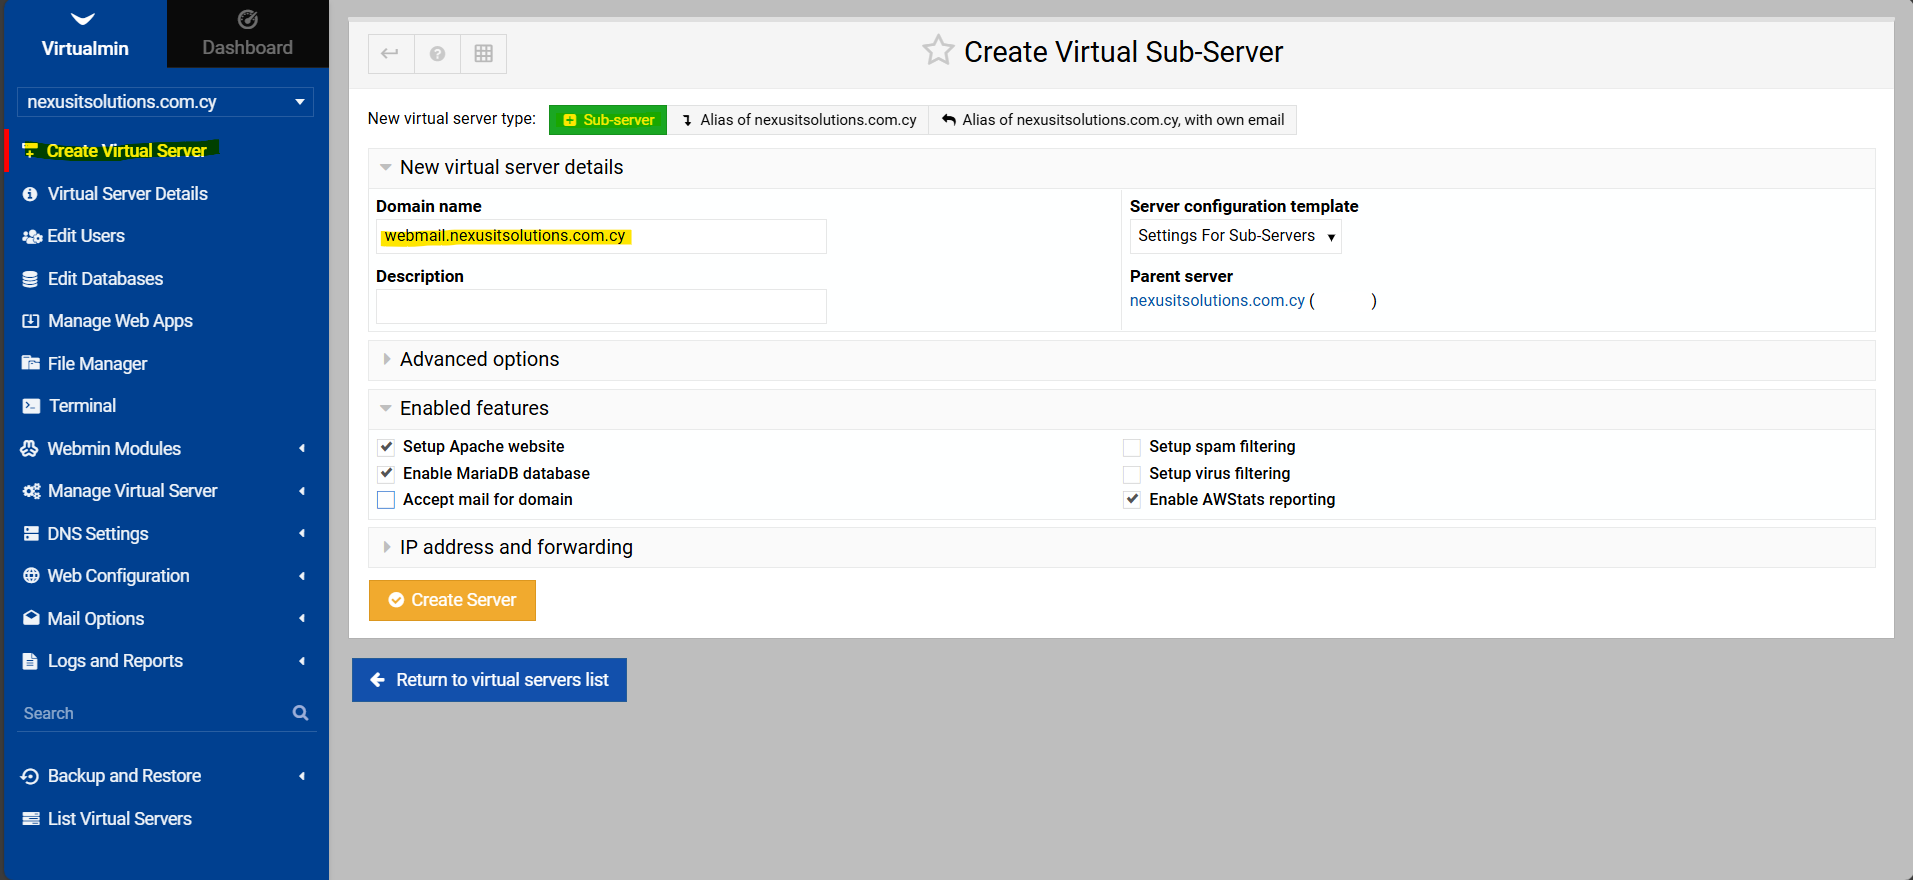Click the Virtualmin chevron logo icon
The height and width of the screenshot is (880, 1913).
tap(84, 19)
